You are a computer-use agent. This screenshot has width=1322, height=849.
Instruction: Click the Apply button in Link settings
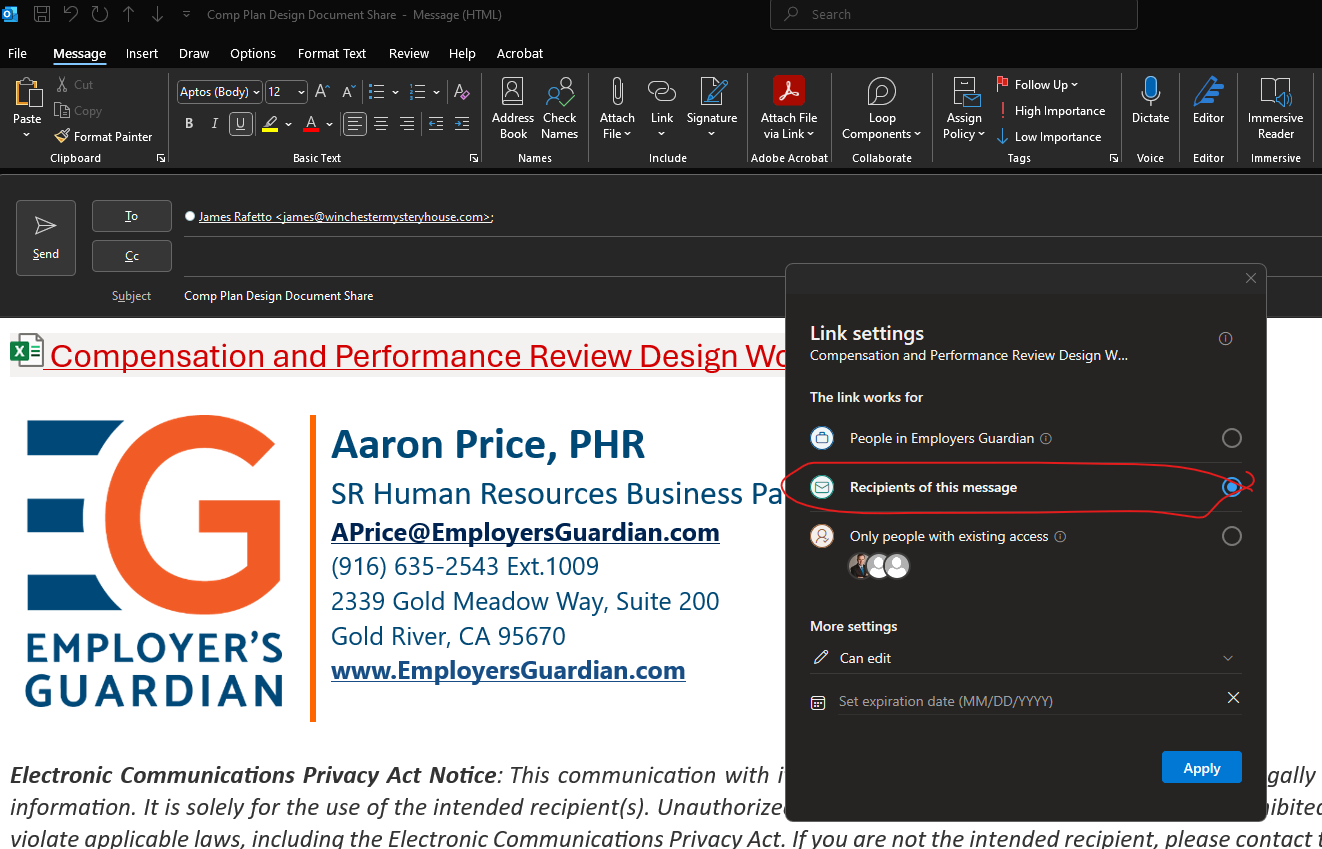[1202, 768]
